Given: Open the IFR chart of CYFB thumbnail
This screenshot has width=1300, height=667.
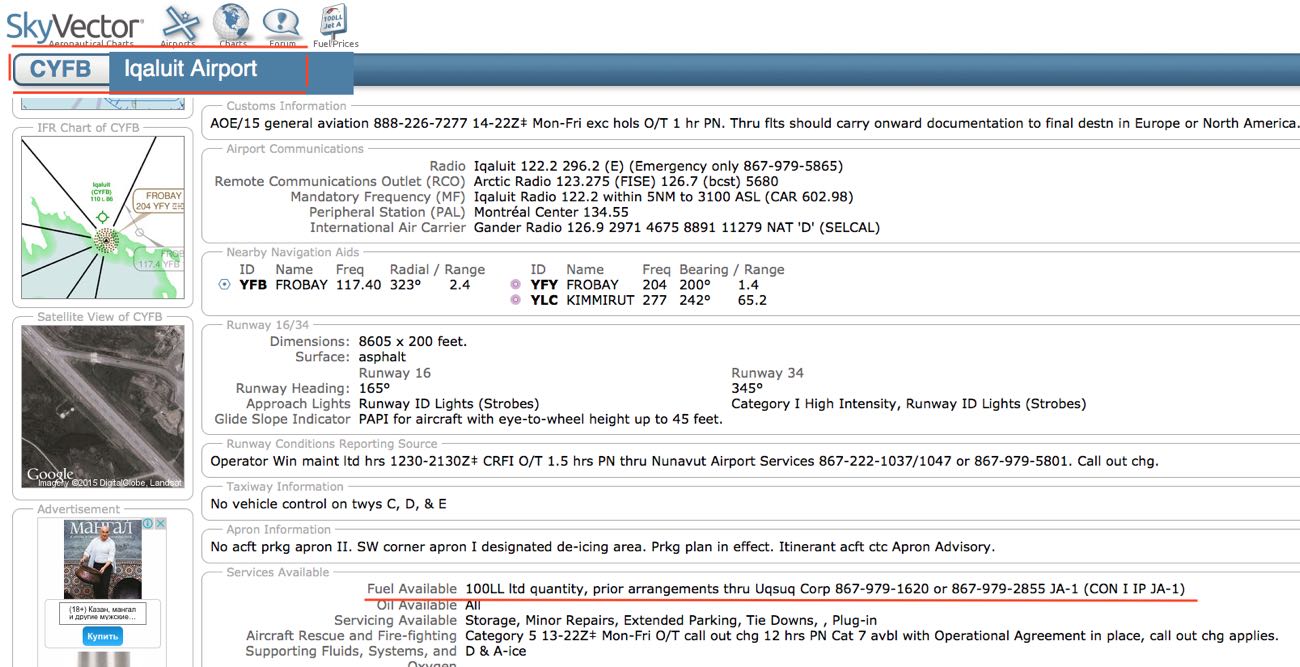Looking at the screenshot, I should click(x=103, y=217).
